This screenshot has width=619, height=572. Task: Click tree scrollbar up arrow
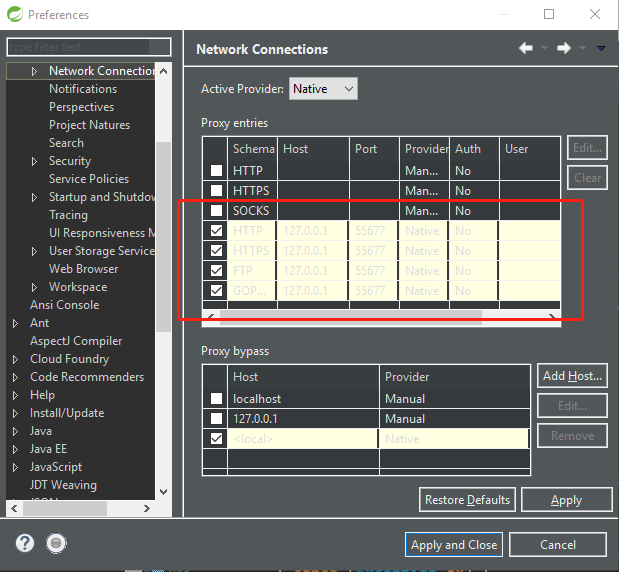point(163,71)
